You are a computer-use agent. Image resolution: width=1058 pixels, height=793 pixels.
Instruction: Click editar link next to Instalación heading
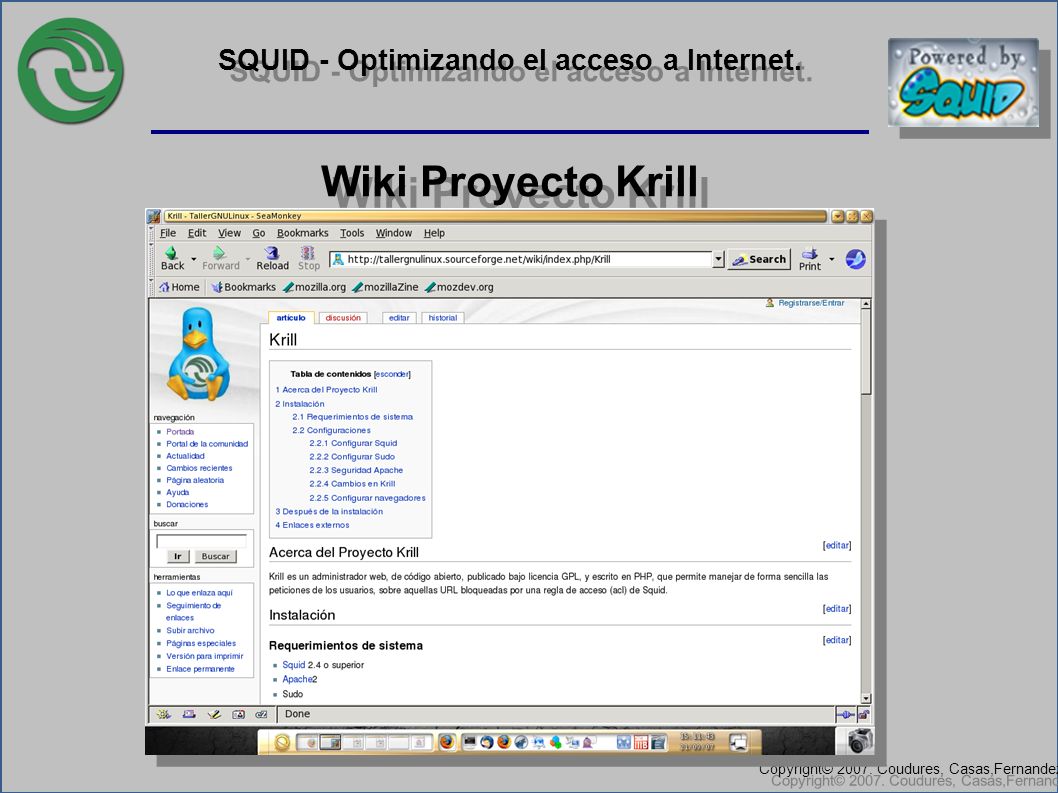click(x=837, y=609)
